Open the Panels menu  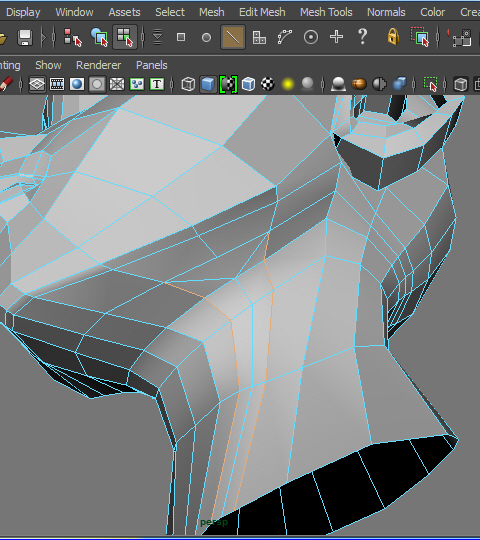click(152, 65)
